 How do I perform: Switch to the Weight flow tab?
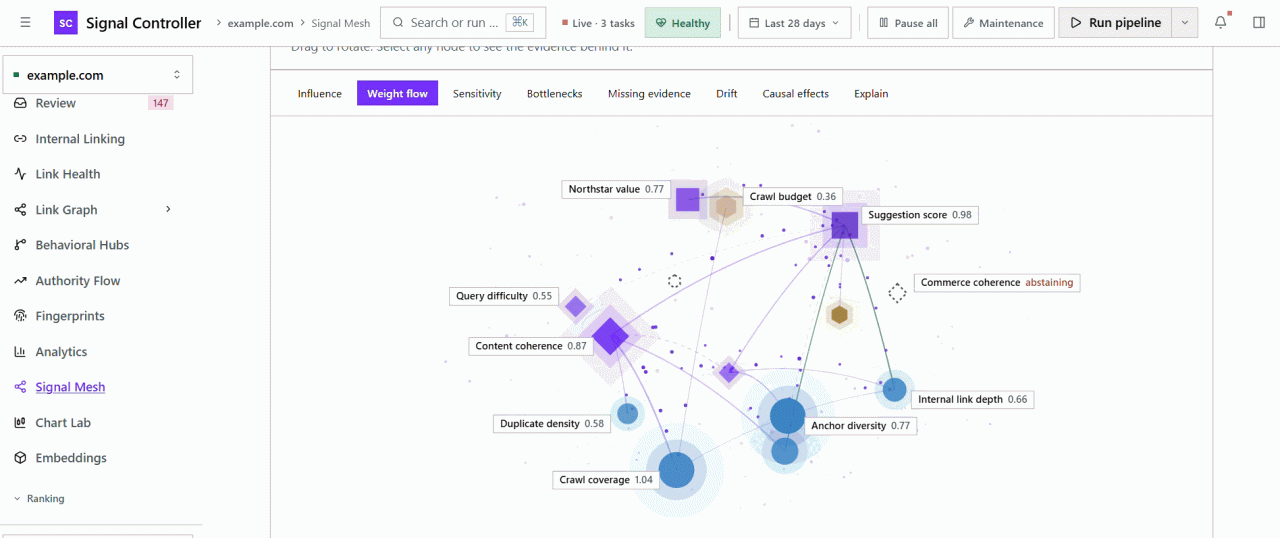397,94
